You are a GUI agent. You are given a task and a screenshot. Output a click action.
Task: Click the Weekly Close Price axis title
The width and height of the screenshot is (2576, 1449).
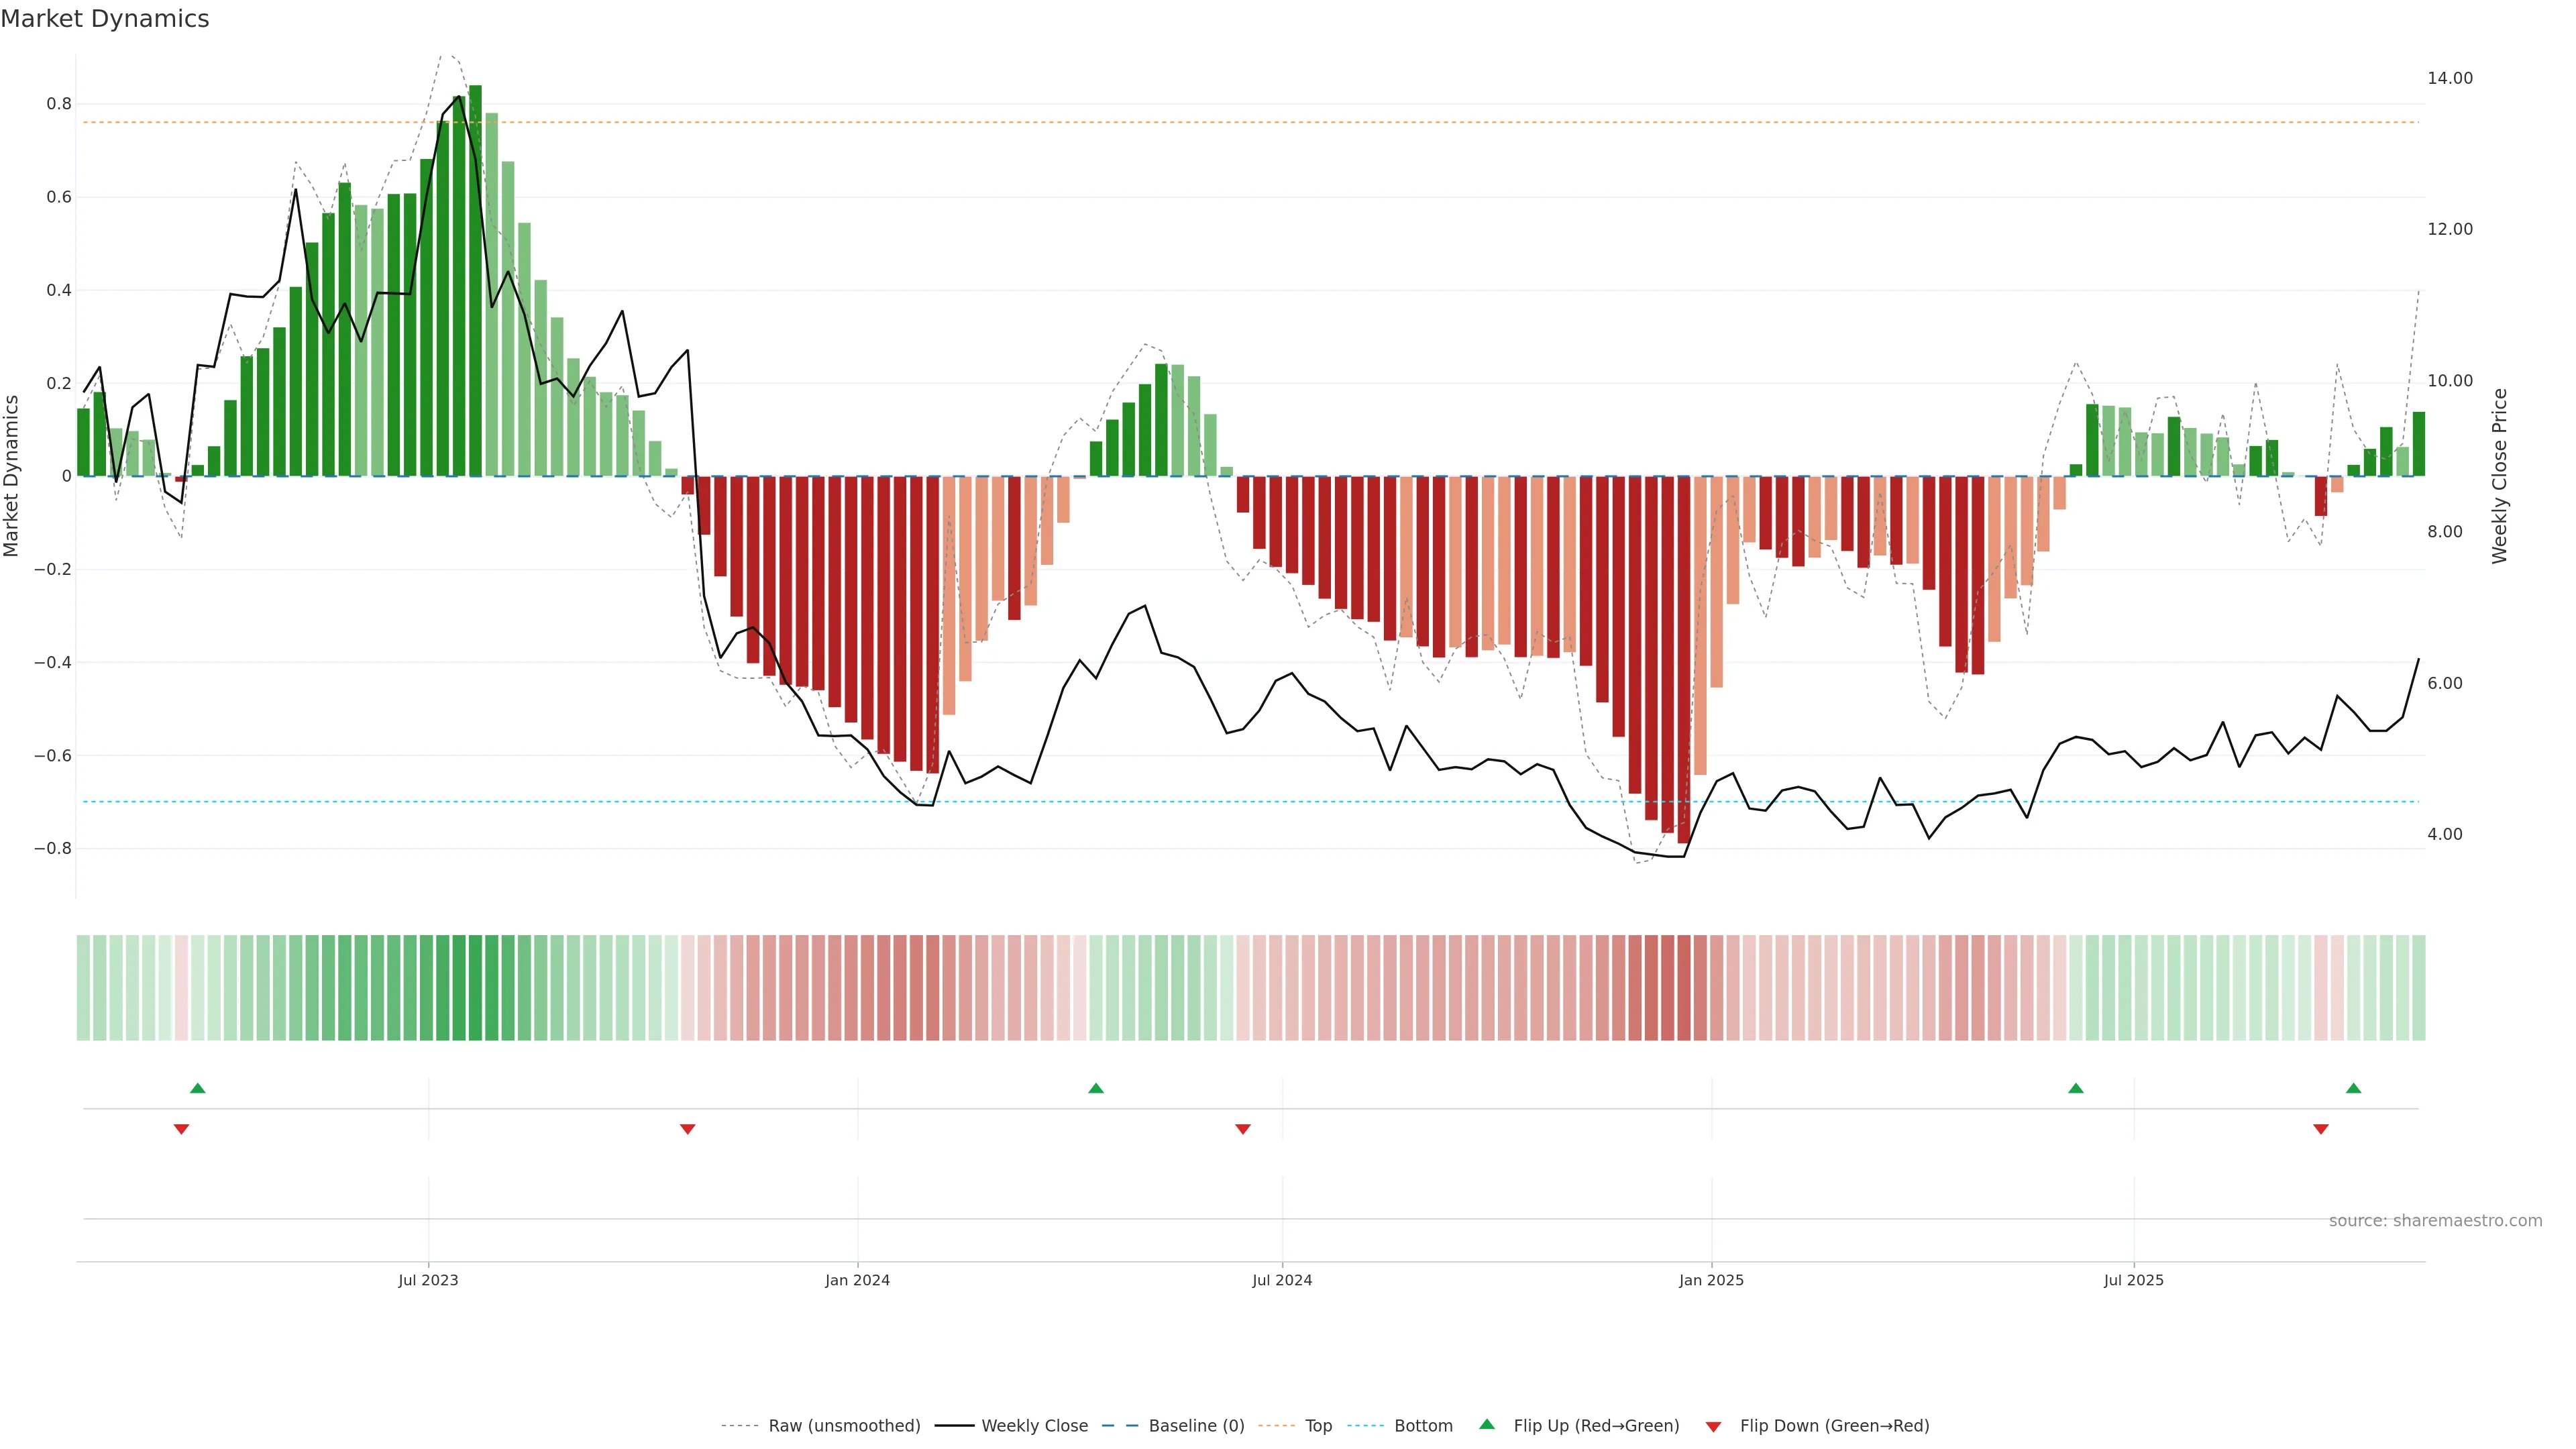[2500, 476]
